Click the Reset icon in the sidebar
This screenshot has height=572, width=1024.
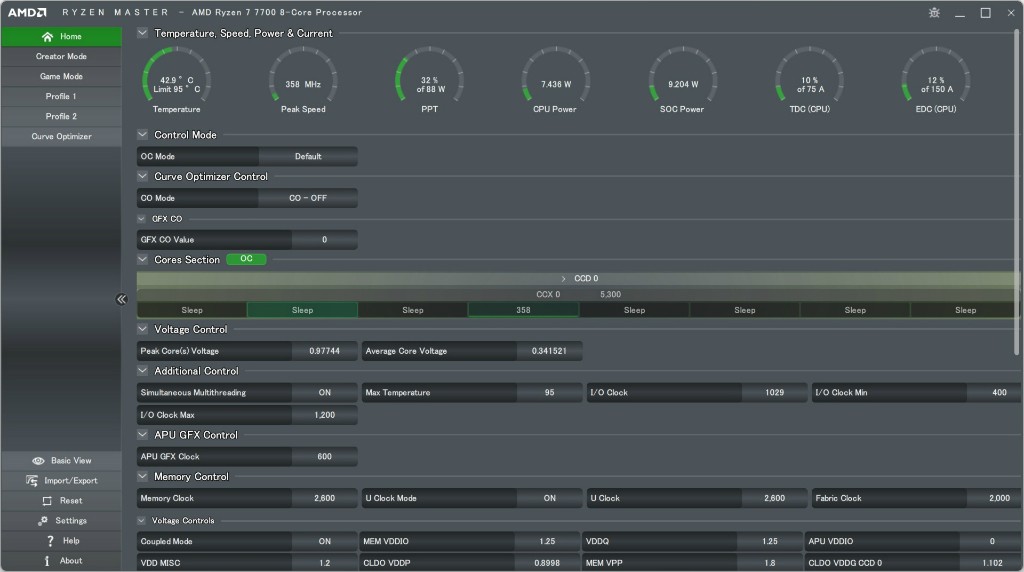point(47,501)
